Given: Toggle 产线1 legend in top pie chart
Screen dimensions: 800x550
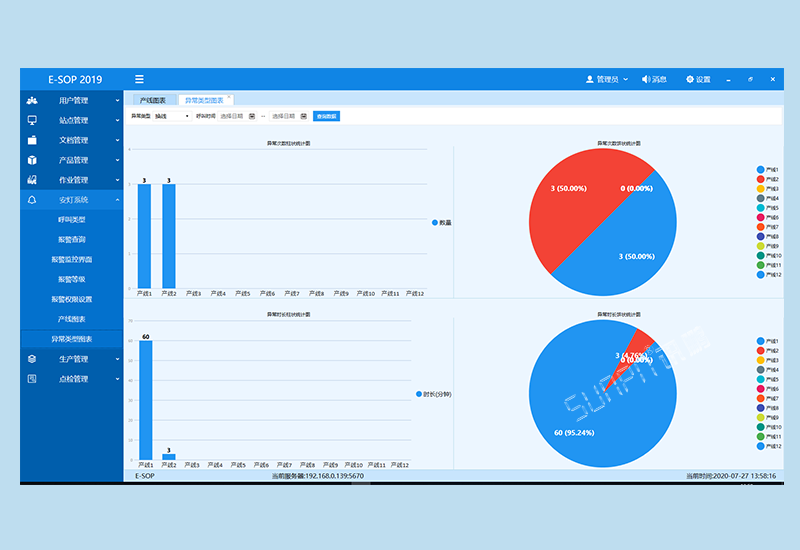Looking at the screenshot, I should click(766, 170).
